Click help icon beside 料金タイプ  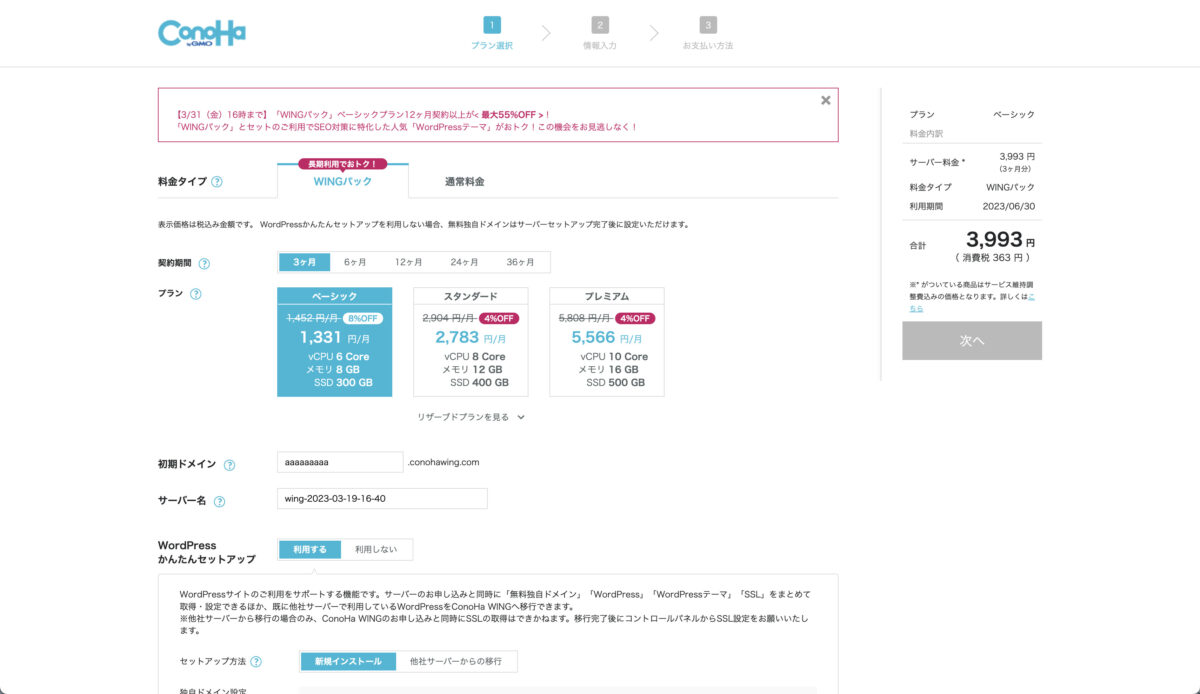tap(217, 182)
